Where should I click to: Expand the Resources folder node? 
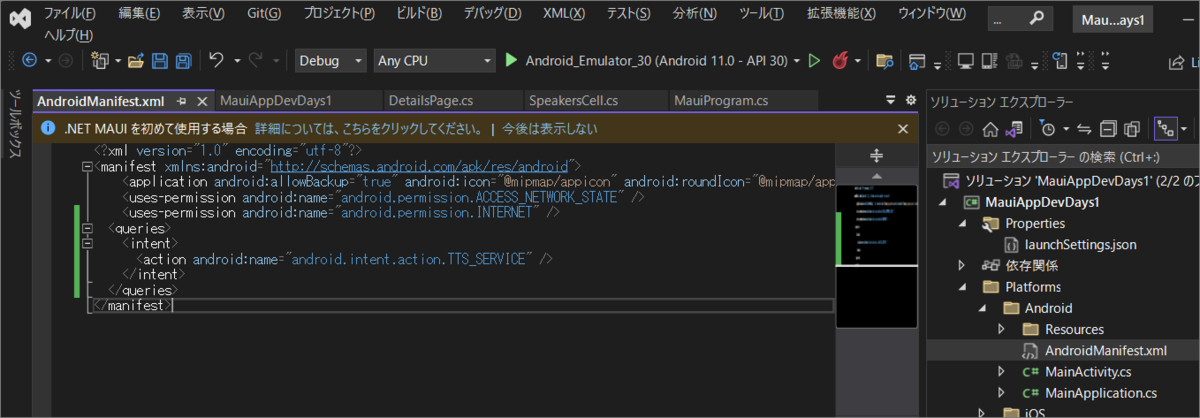point(1001,329)
